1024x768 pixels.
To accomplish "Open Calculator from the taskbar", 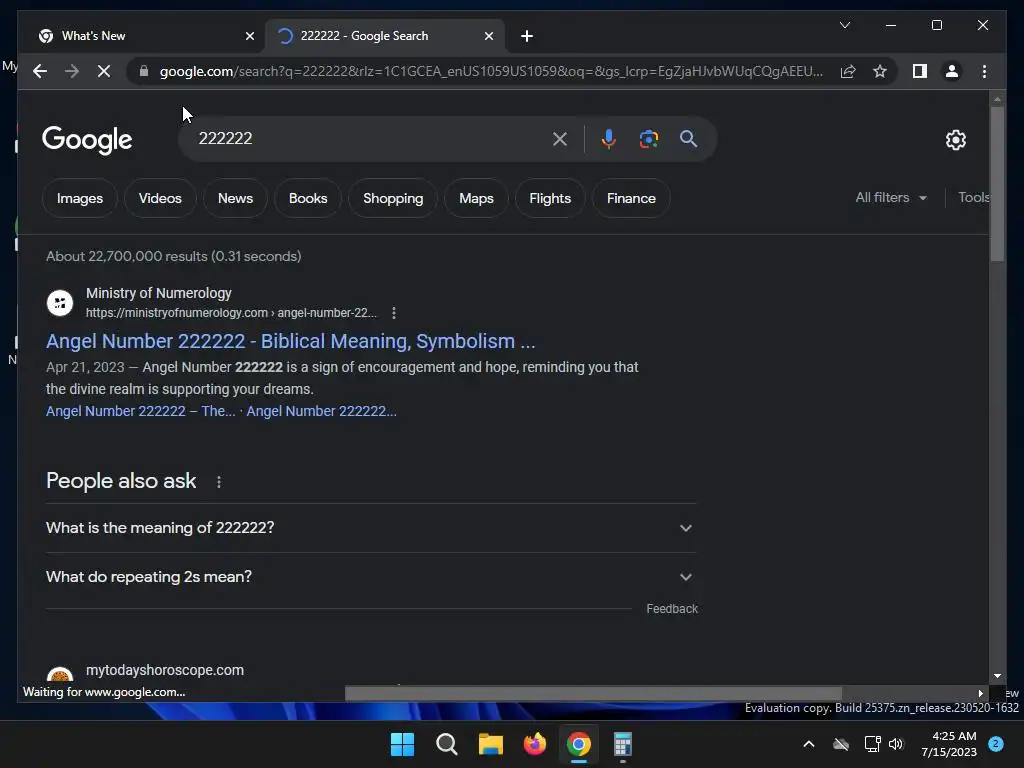I will [x=622, y=744].
